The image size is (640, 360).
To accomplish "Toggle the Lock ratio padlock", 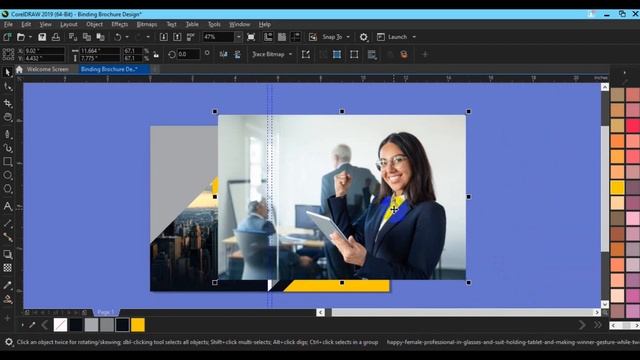I will coord(156,54).
